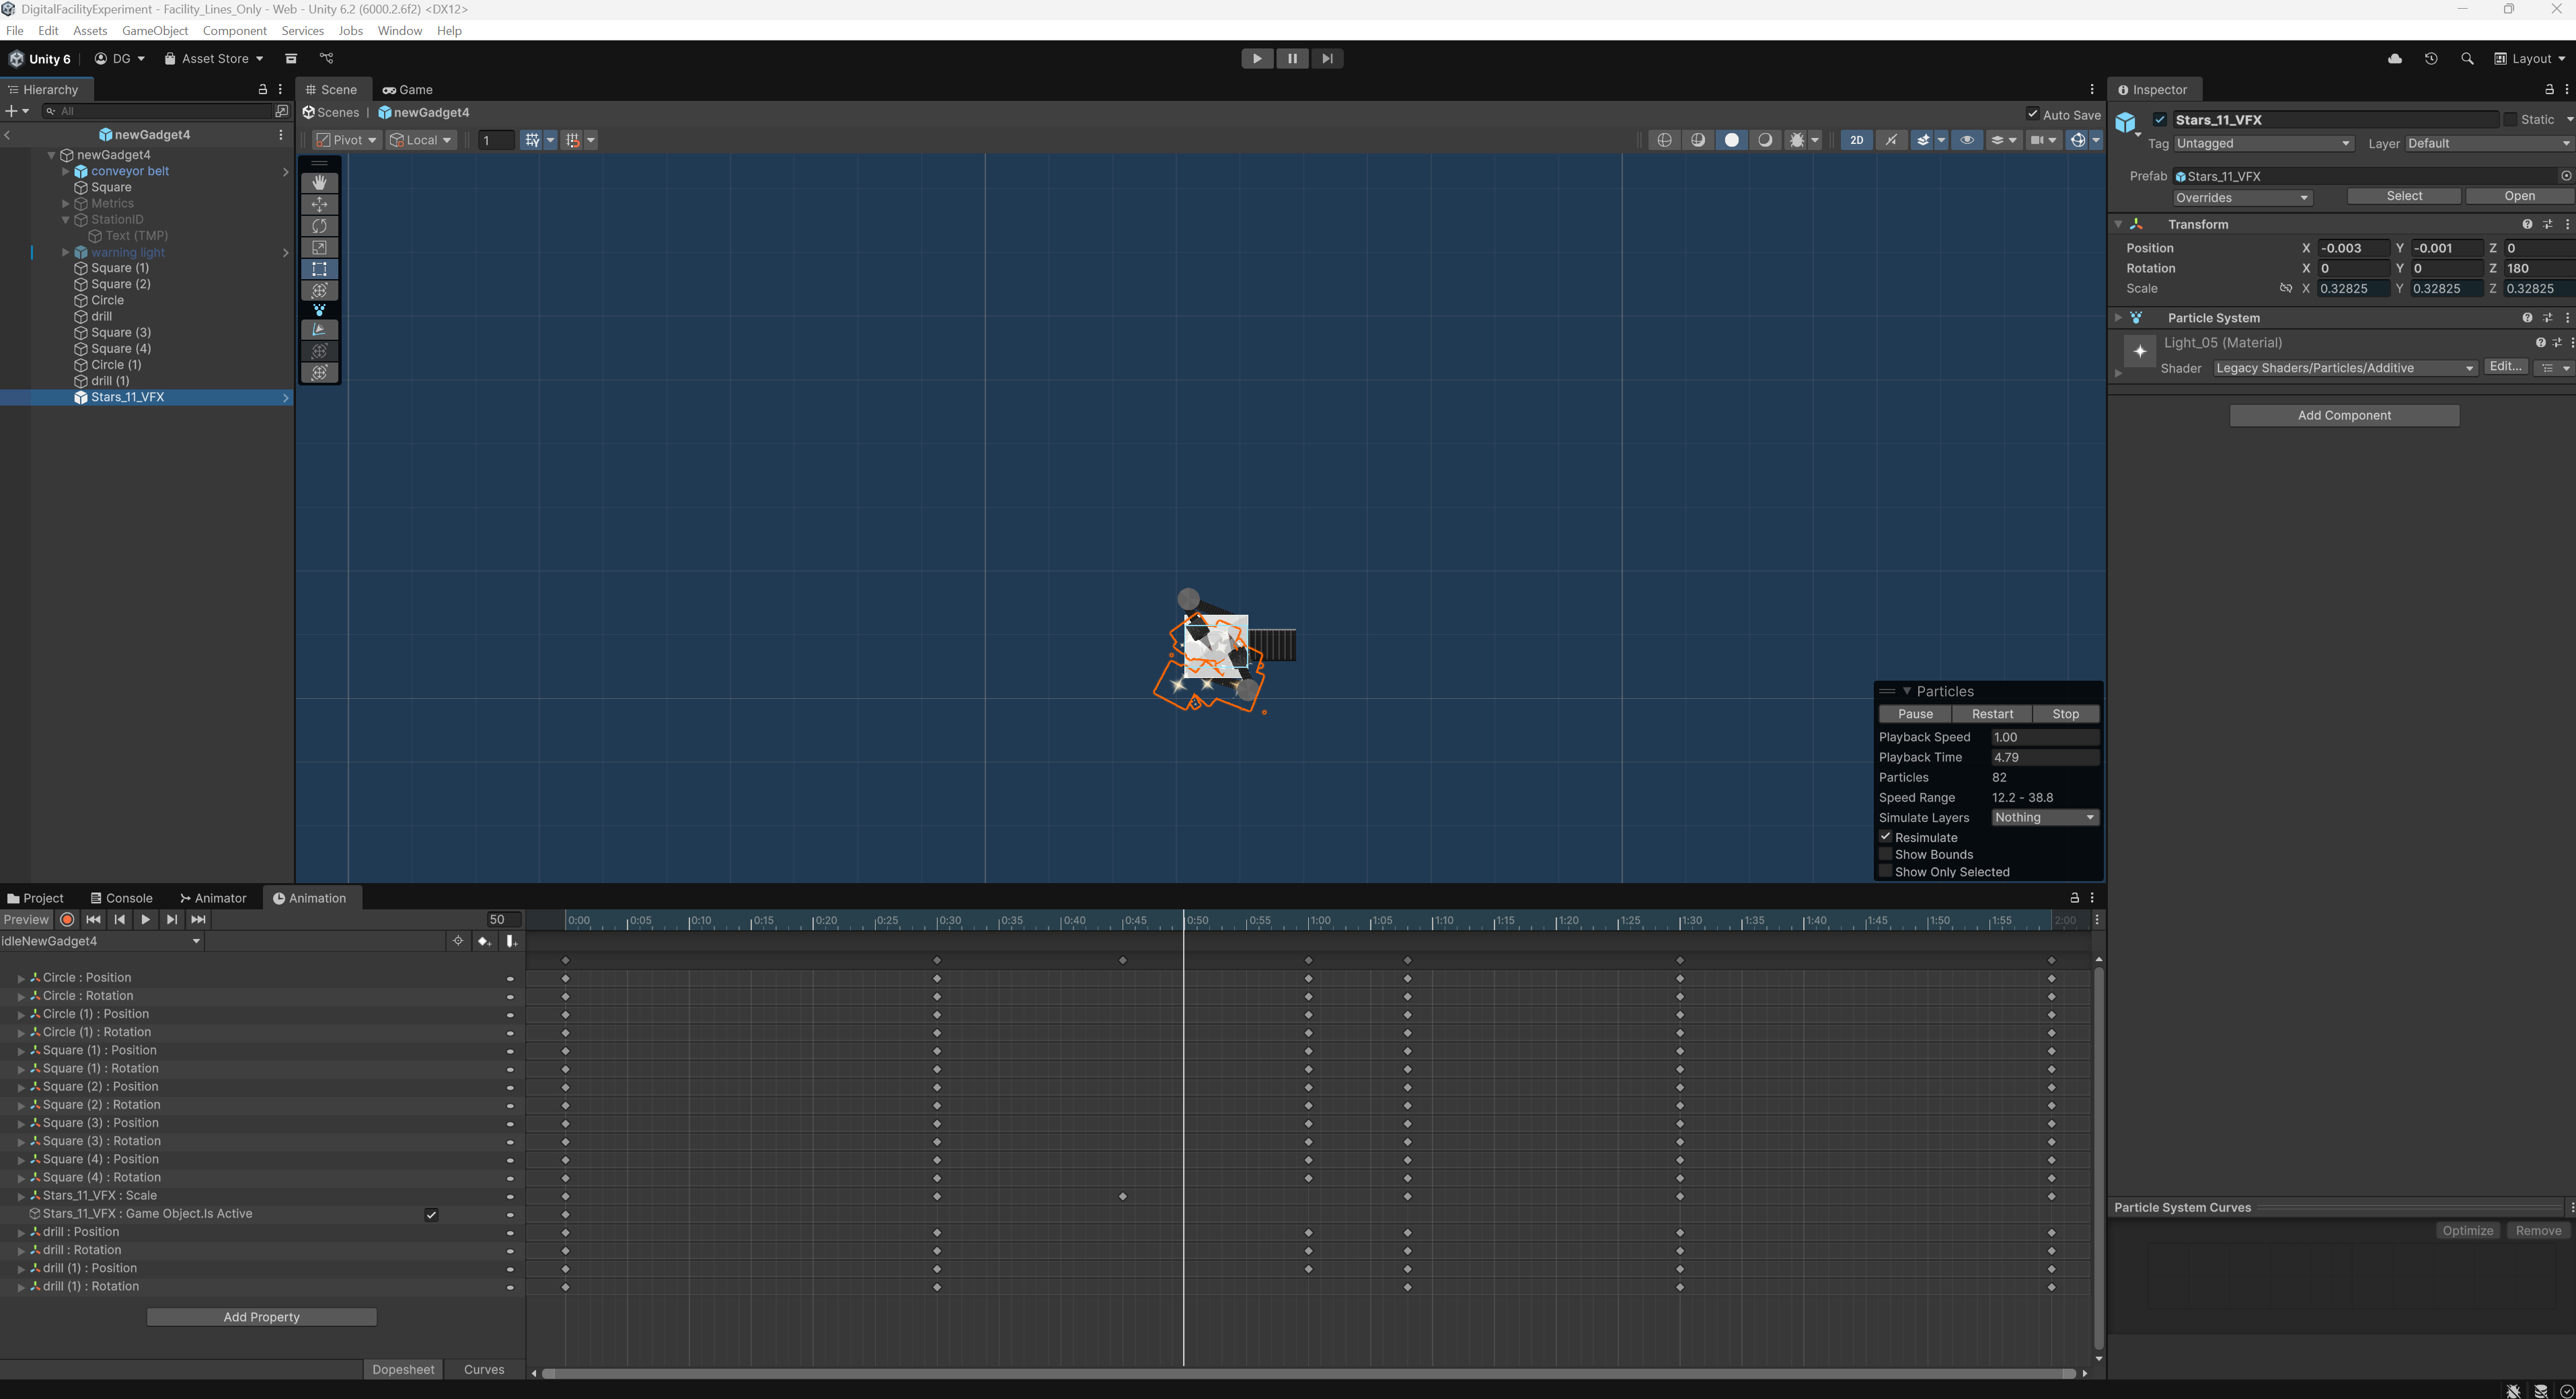Toggle 2D view mode in scene
2576x1399 pixels.
point(1856,140)
